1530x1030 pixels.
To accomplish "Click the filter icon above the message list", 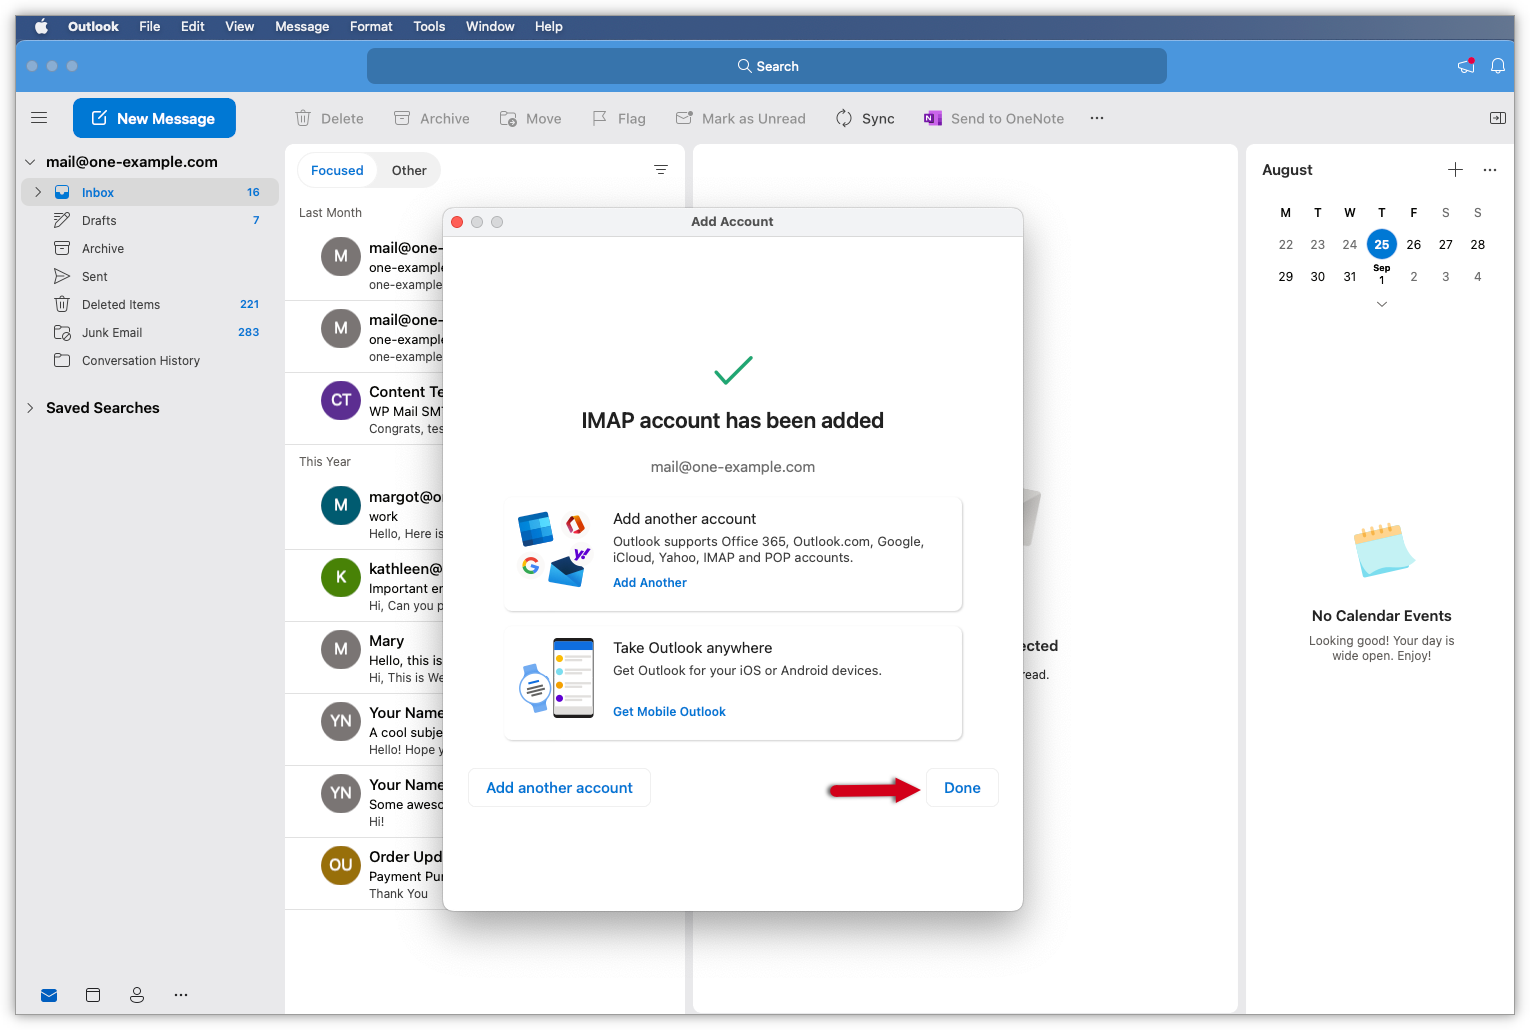I will (660, 170).
